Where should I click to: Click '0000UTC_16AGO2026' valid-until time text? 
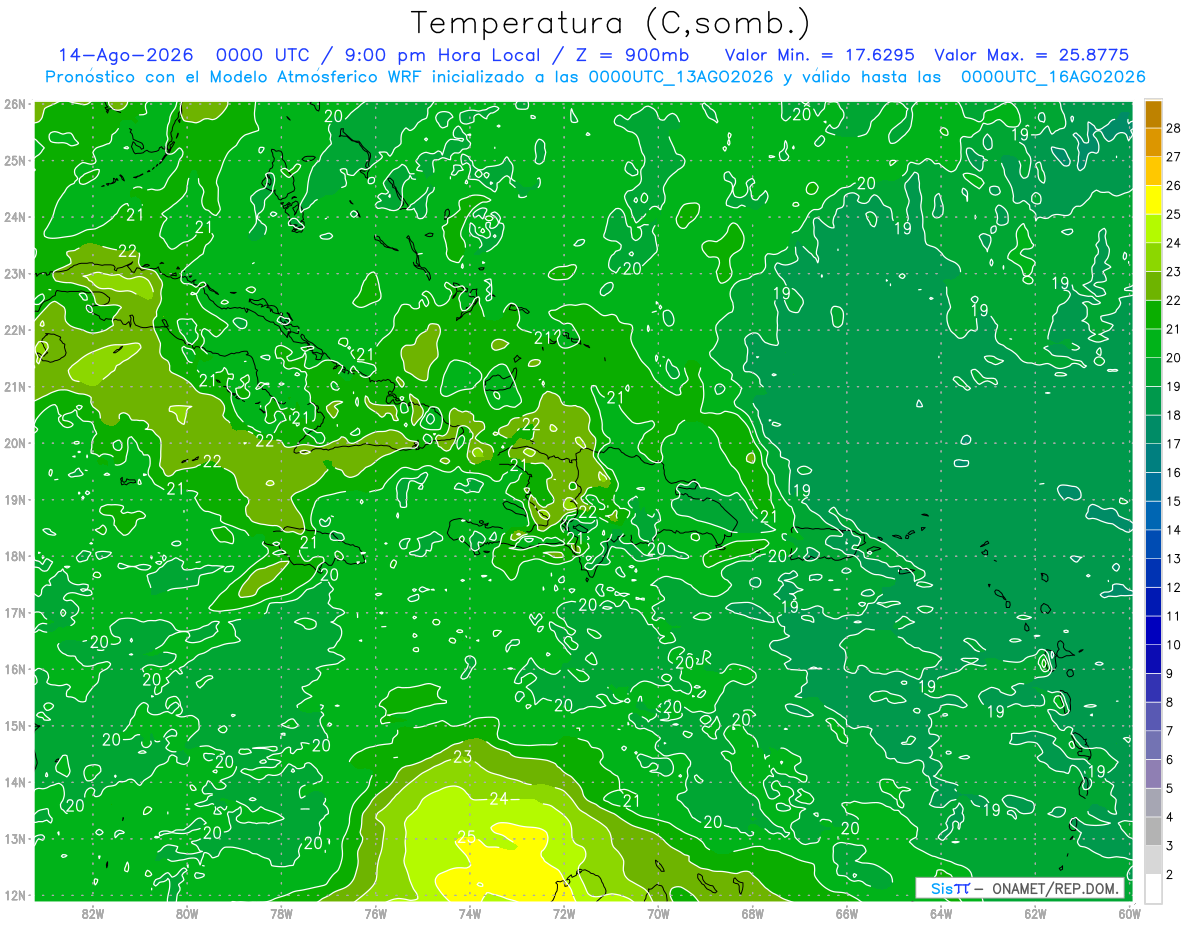point(1053,77)
